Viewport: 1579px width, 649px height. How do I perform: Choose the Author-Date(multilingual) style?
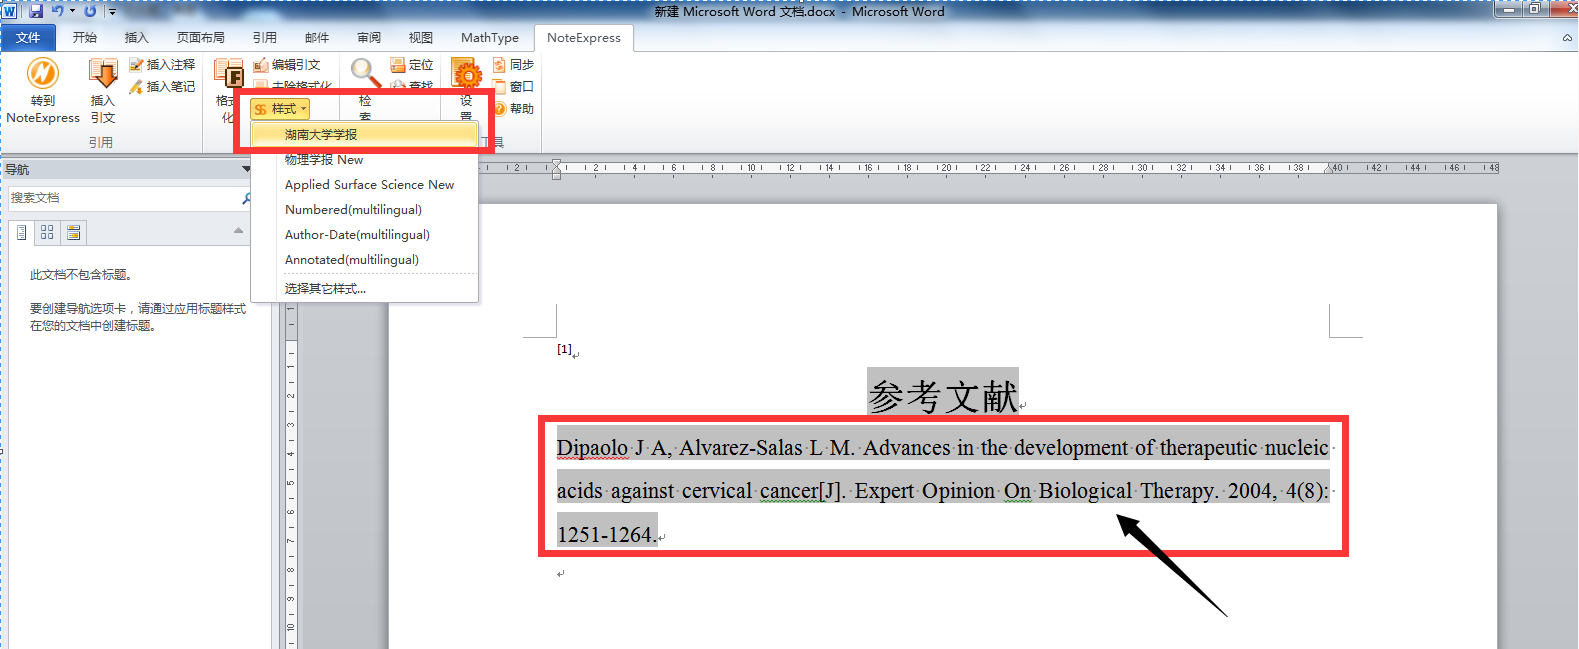click(x=364, y=235)
